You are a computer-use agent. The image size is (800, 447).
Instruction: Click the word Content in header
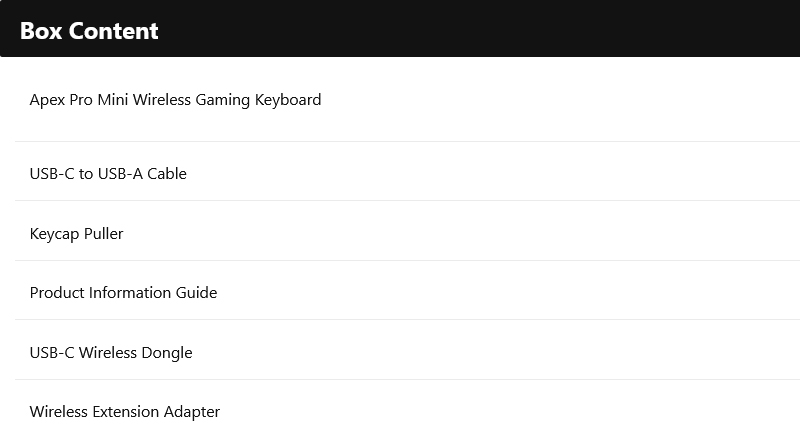tap(114, 31)
